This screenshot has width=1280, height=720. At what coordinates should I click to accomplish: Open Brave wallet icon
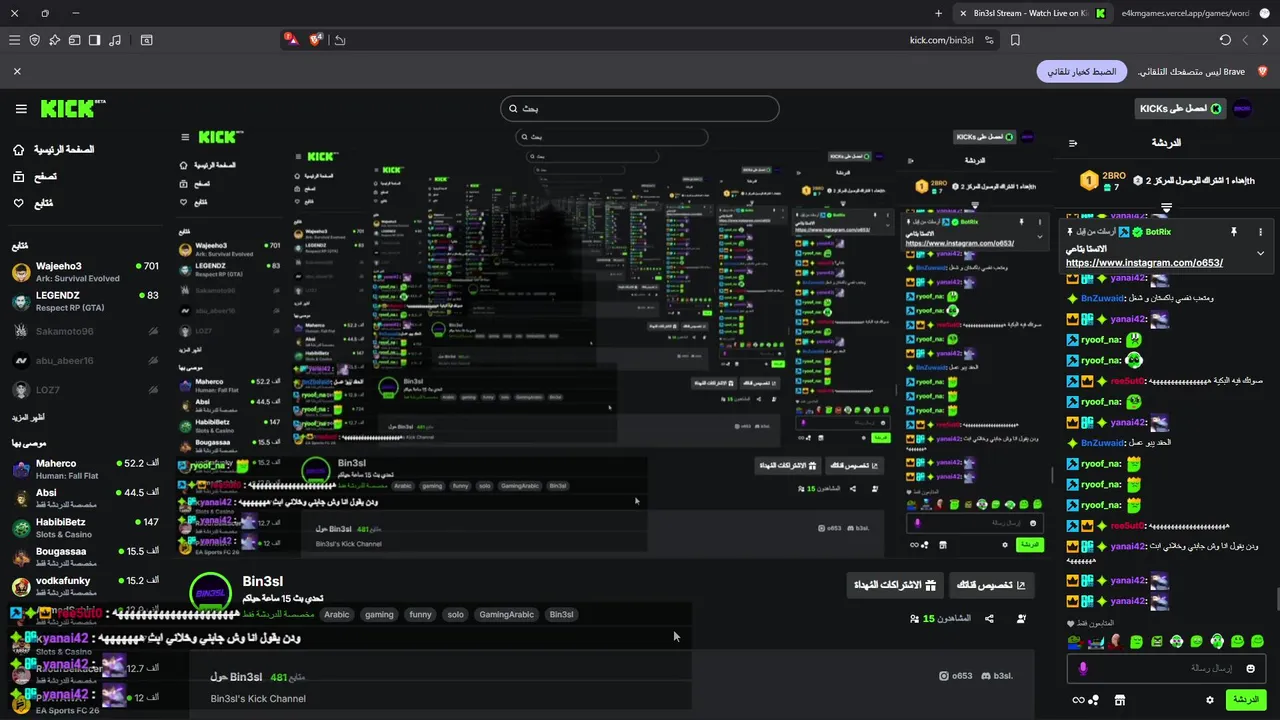[x=74, y=40]
